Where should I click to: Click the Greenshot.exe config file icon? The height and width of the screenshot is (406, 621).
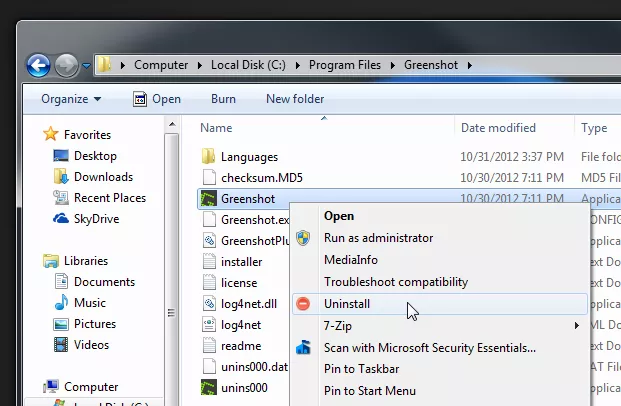[x=209, y=219]
